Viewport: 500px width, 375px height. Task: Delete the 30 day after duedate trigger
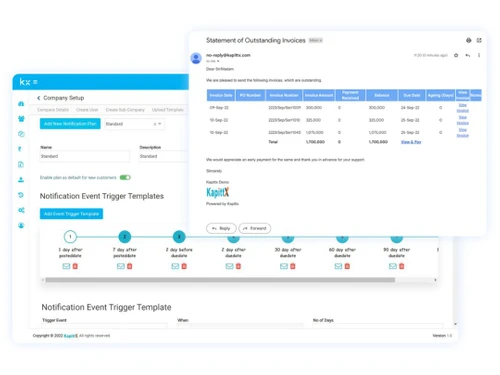pos(293,266)
